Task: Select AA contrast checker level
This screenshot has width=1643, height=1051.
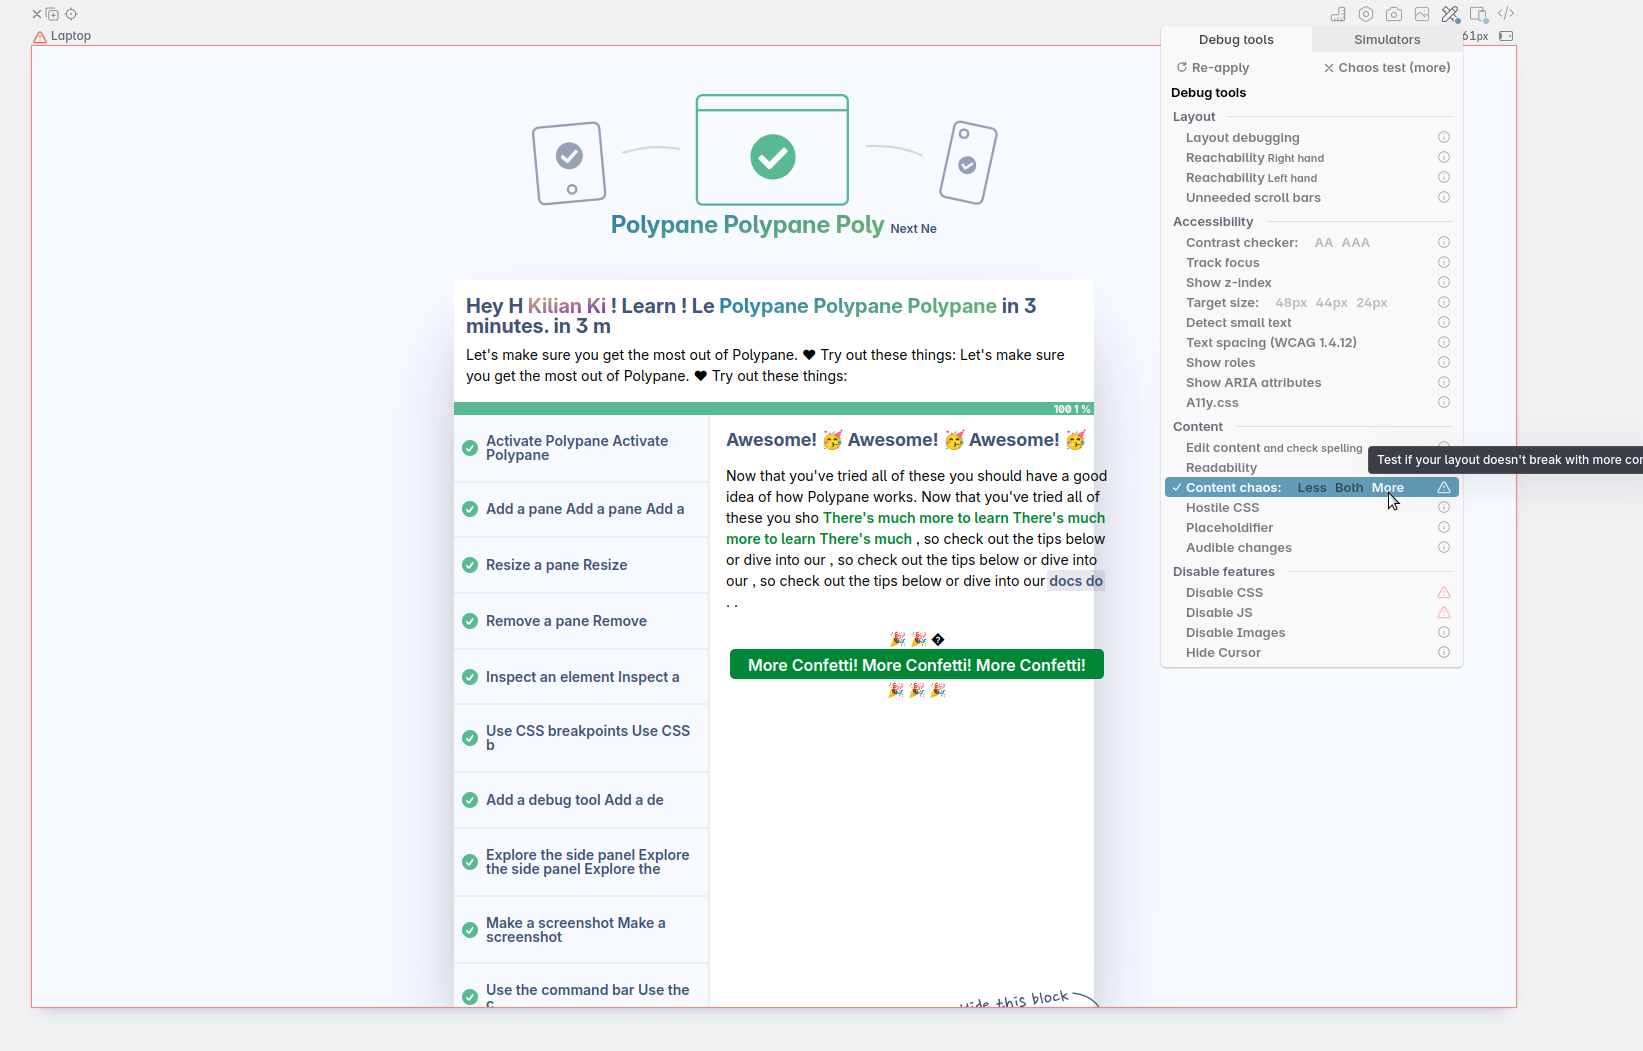Action: pos(1323,243)
